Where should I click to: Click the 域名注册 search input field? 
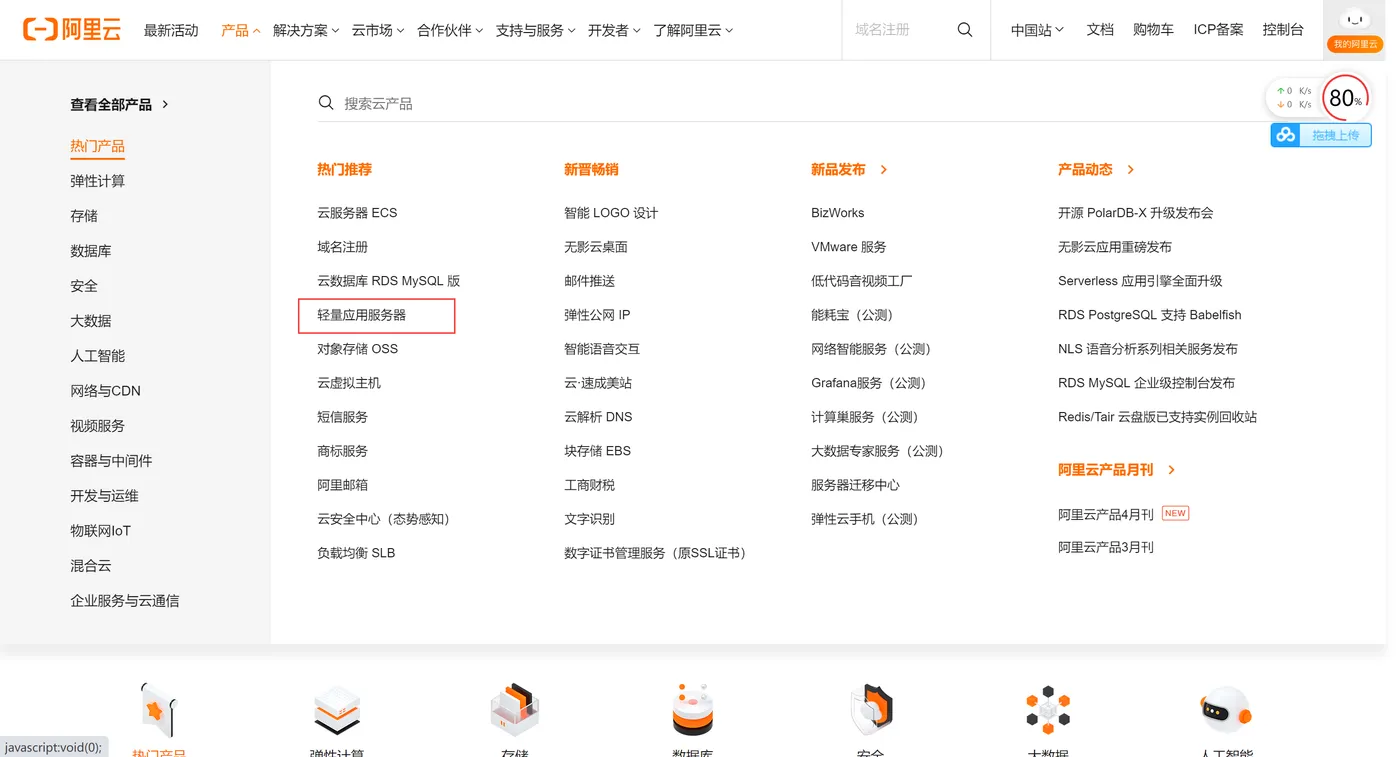[898, 30]
